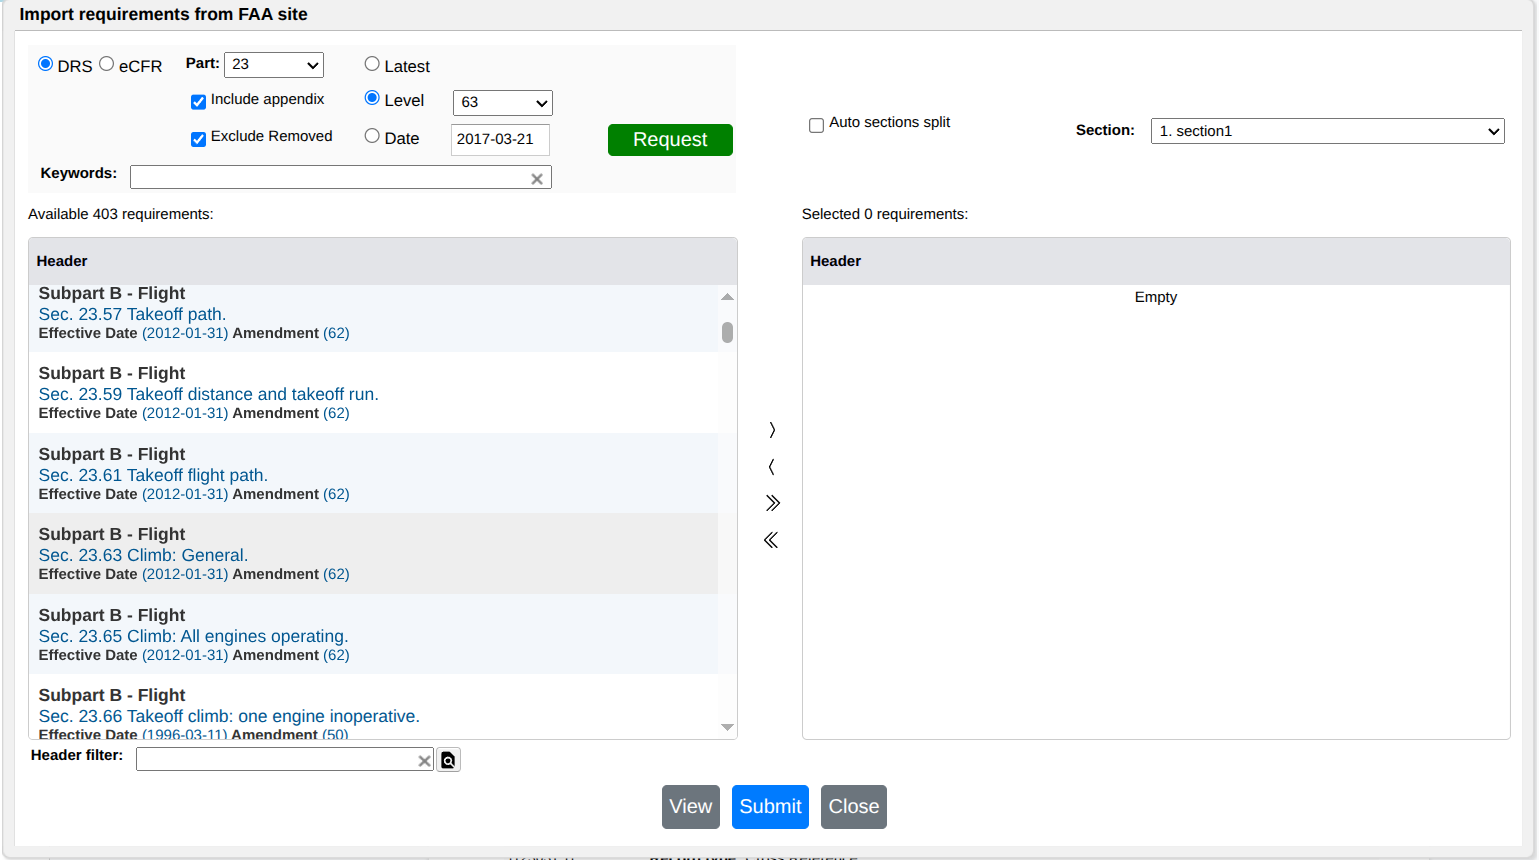Open the Part dropdown showing 23
The width and height of the screenshot is (1539, 860).
coord(274,65)
